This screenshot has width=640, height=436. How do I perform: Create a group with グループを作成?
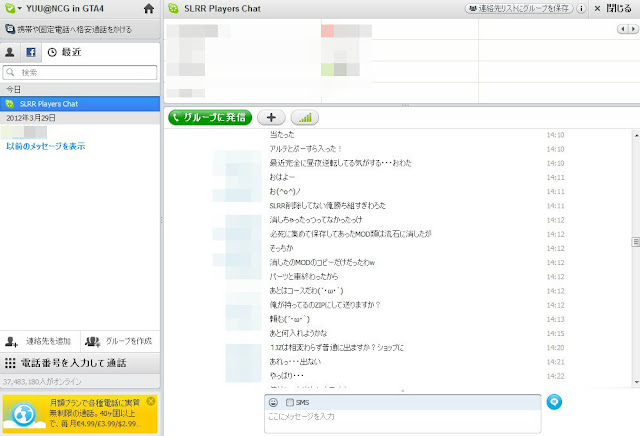[120, 341]
